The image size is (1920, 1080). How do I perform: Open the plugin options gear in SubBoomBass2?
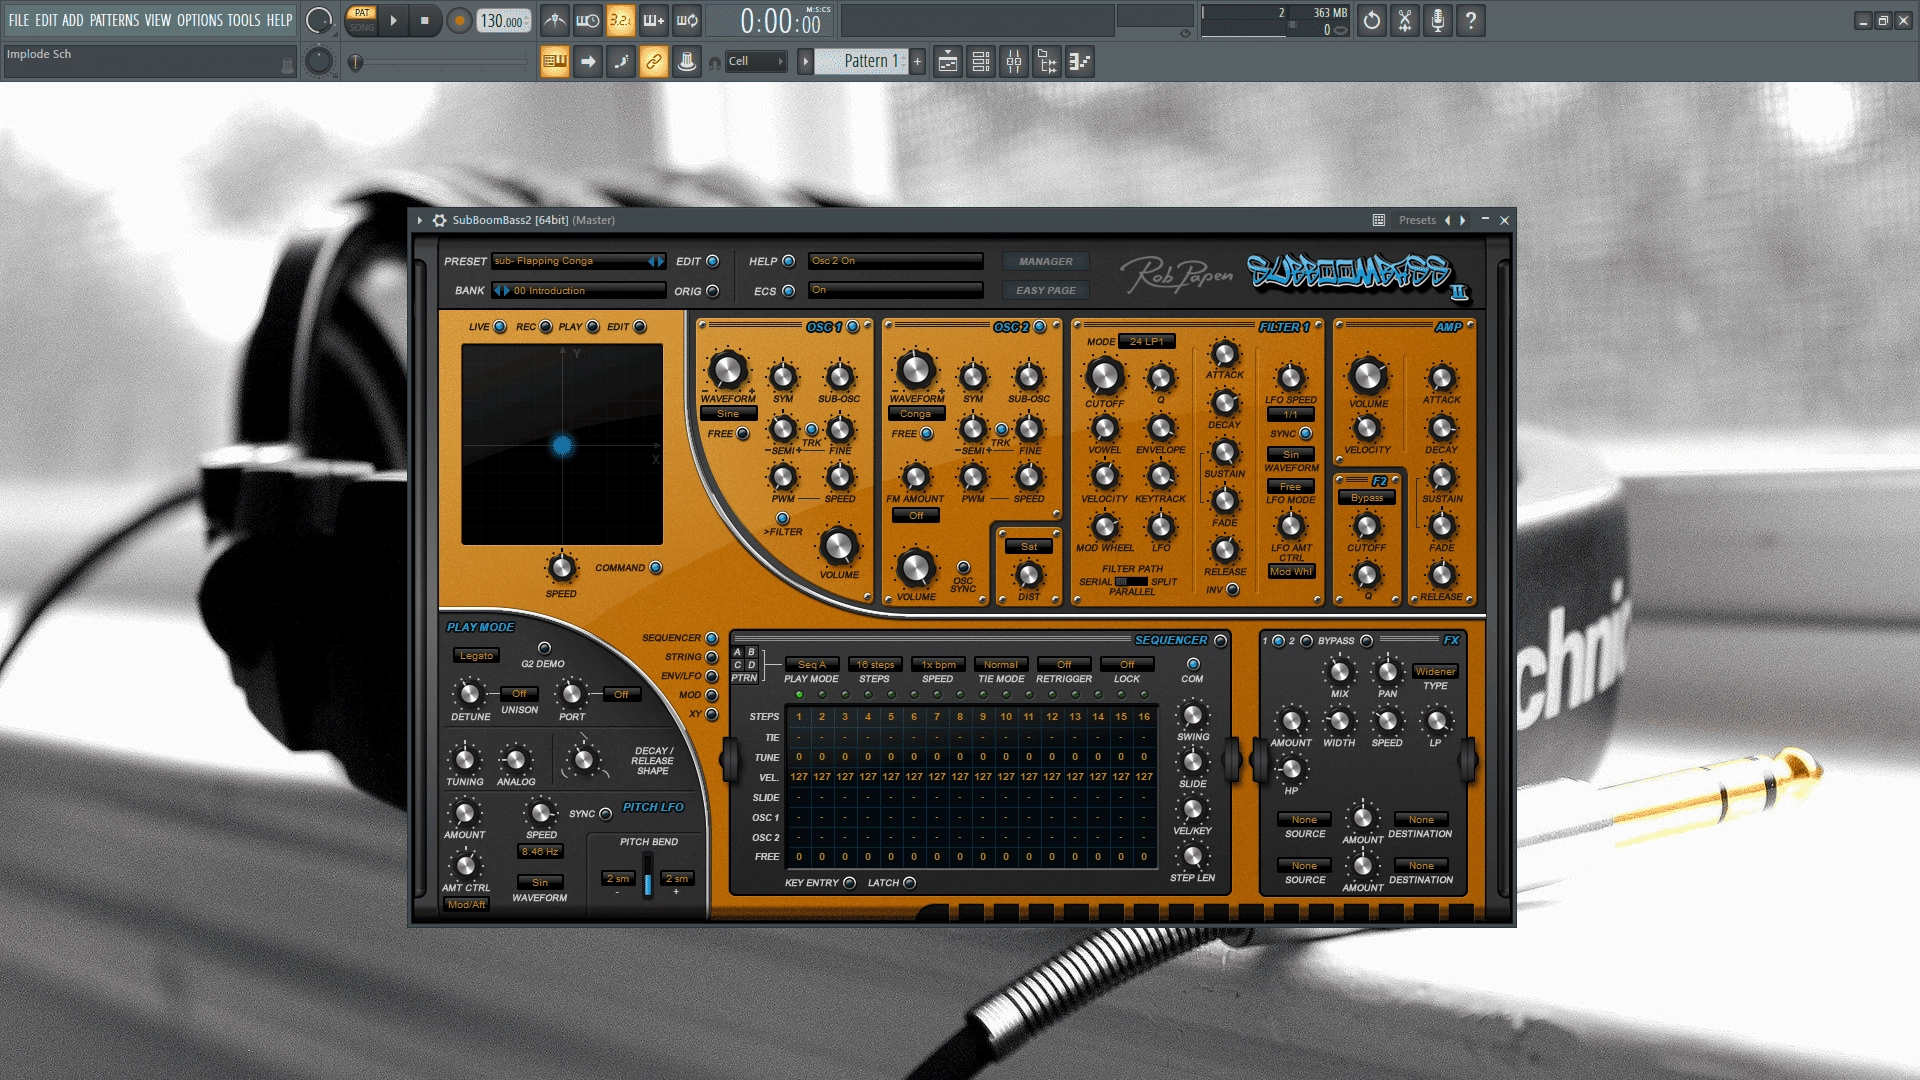[439, 220]
